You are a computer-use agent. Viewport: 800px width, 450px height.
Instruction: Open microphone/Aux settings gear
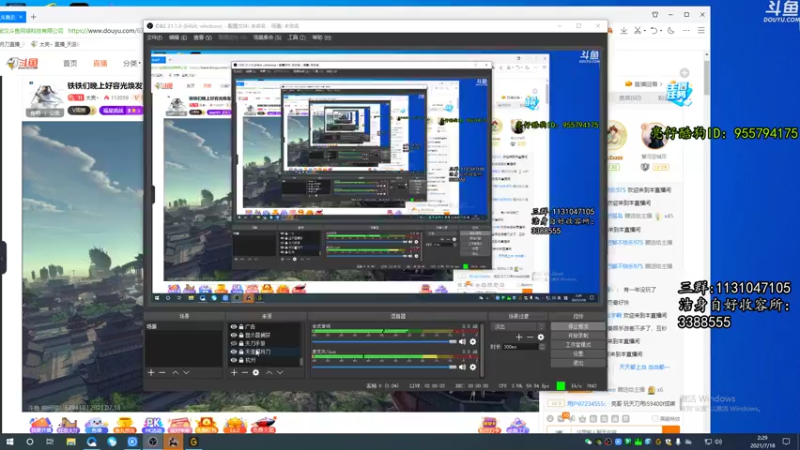click(x=473, y=367)
